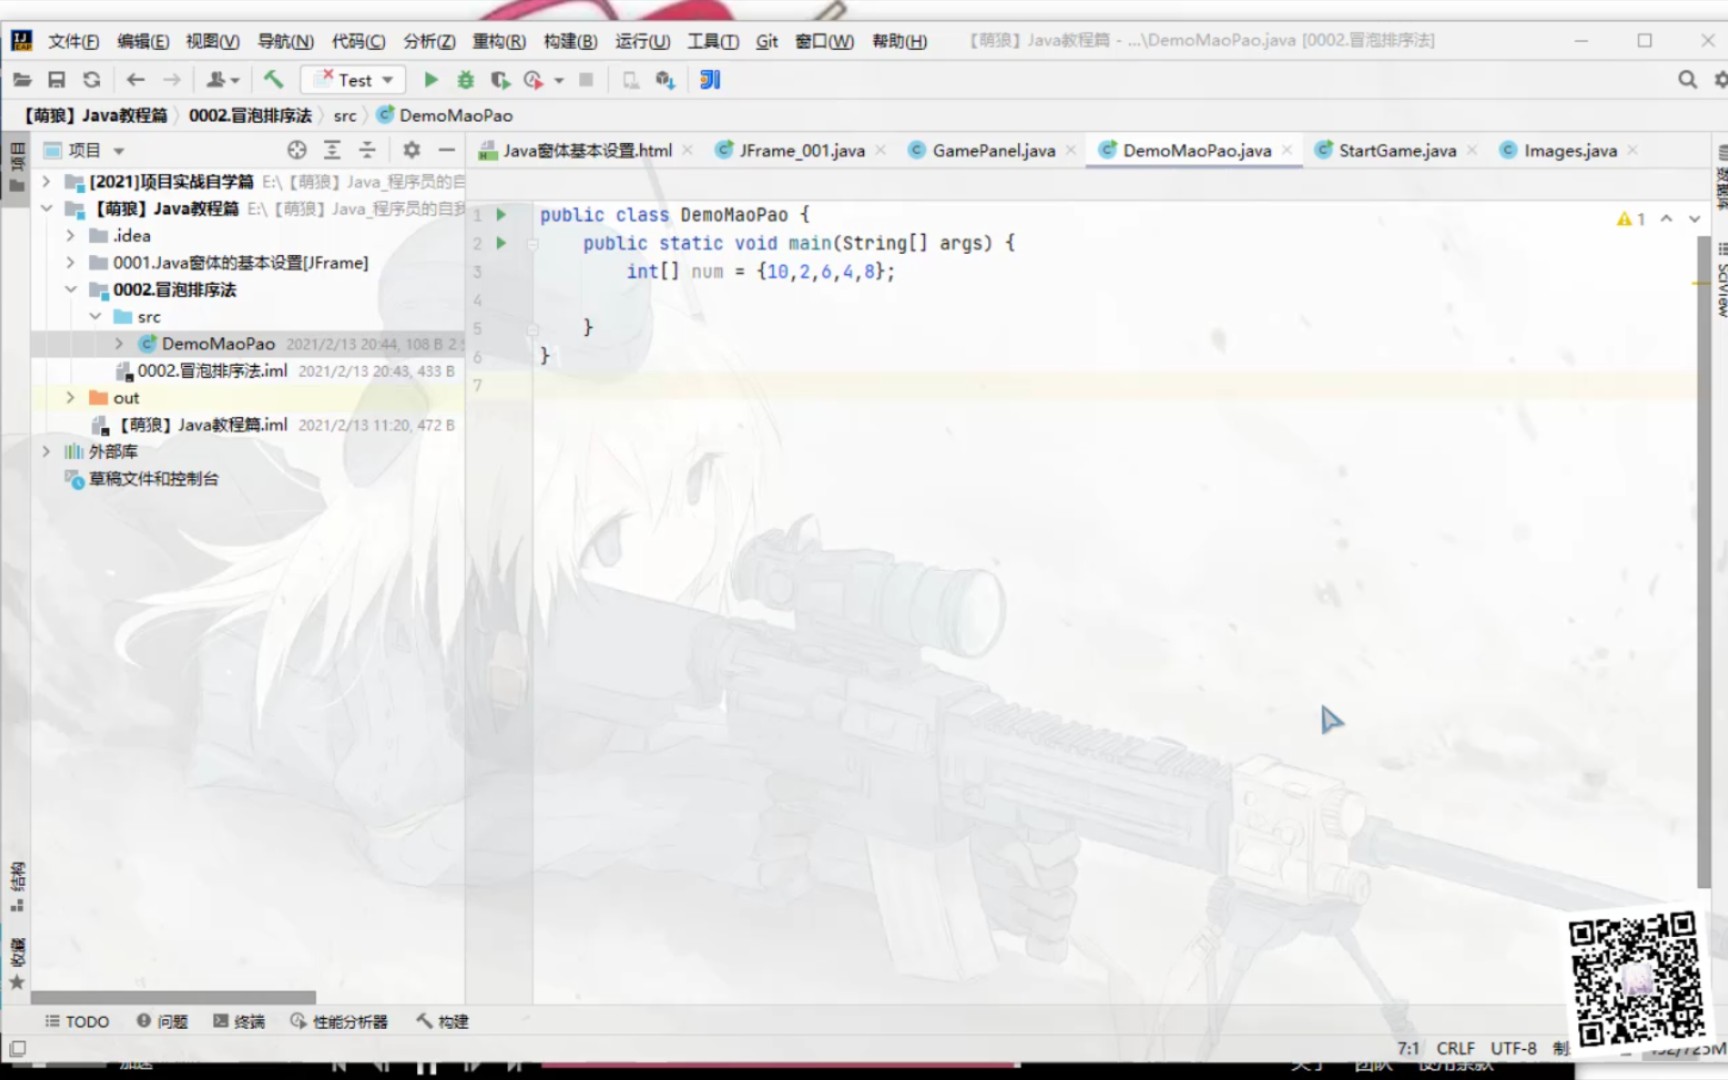Select Opened File crosshair icon in Project panel
The width and height of the screenshot is (1728, 1080).
point(297,150)
